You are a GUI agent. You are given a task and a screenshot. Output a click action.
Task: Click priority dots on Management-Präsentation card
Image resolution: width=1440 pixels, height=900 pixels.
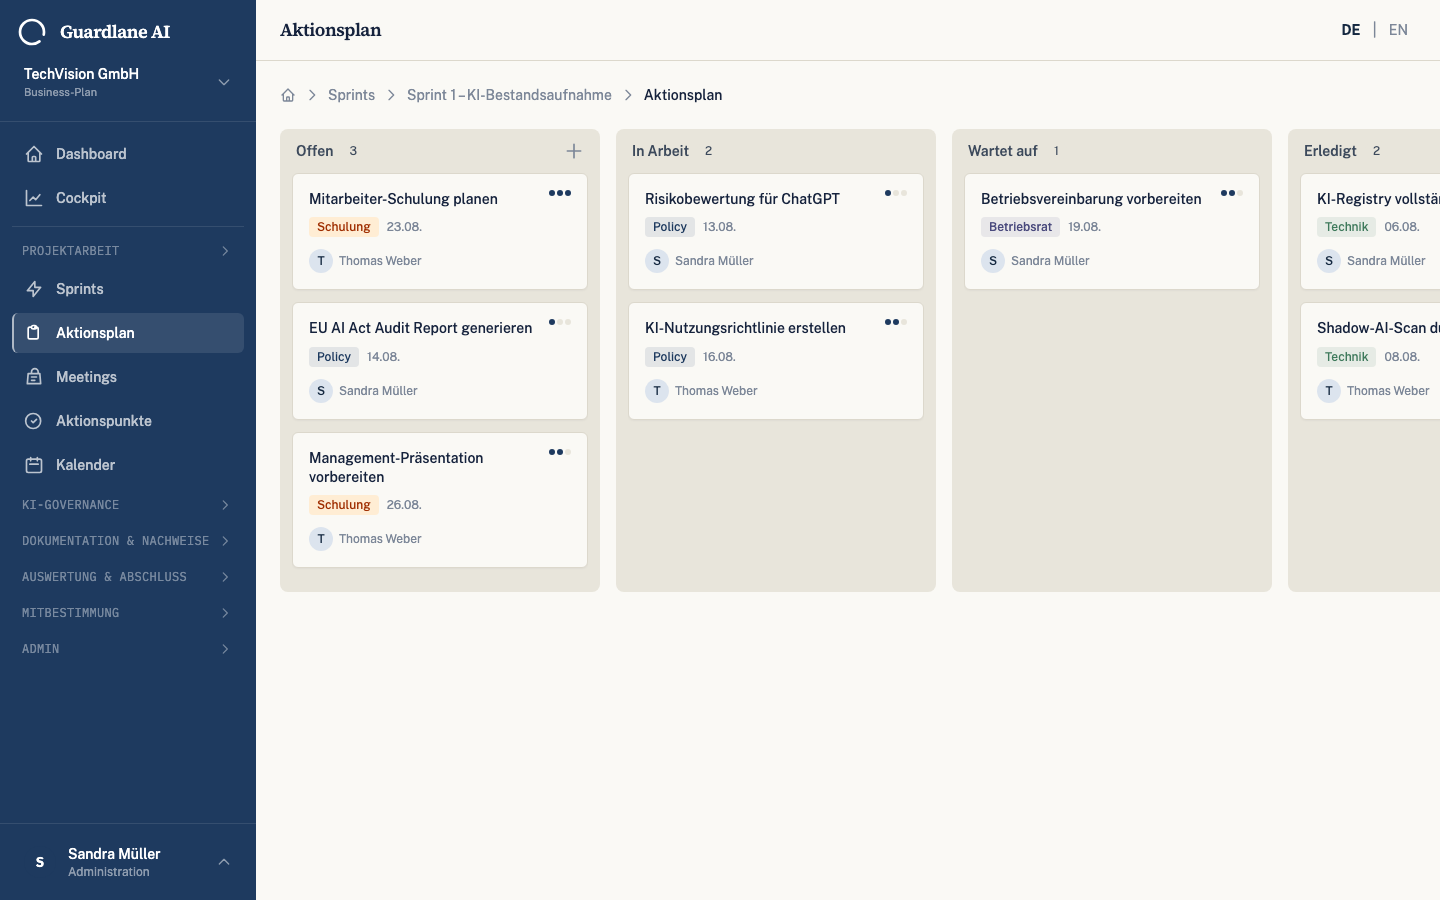point(560,452)
